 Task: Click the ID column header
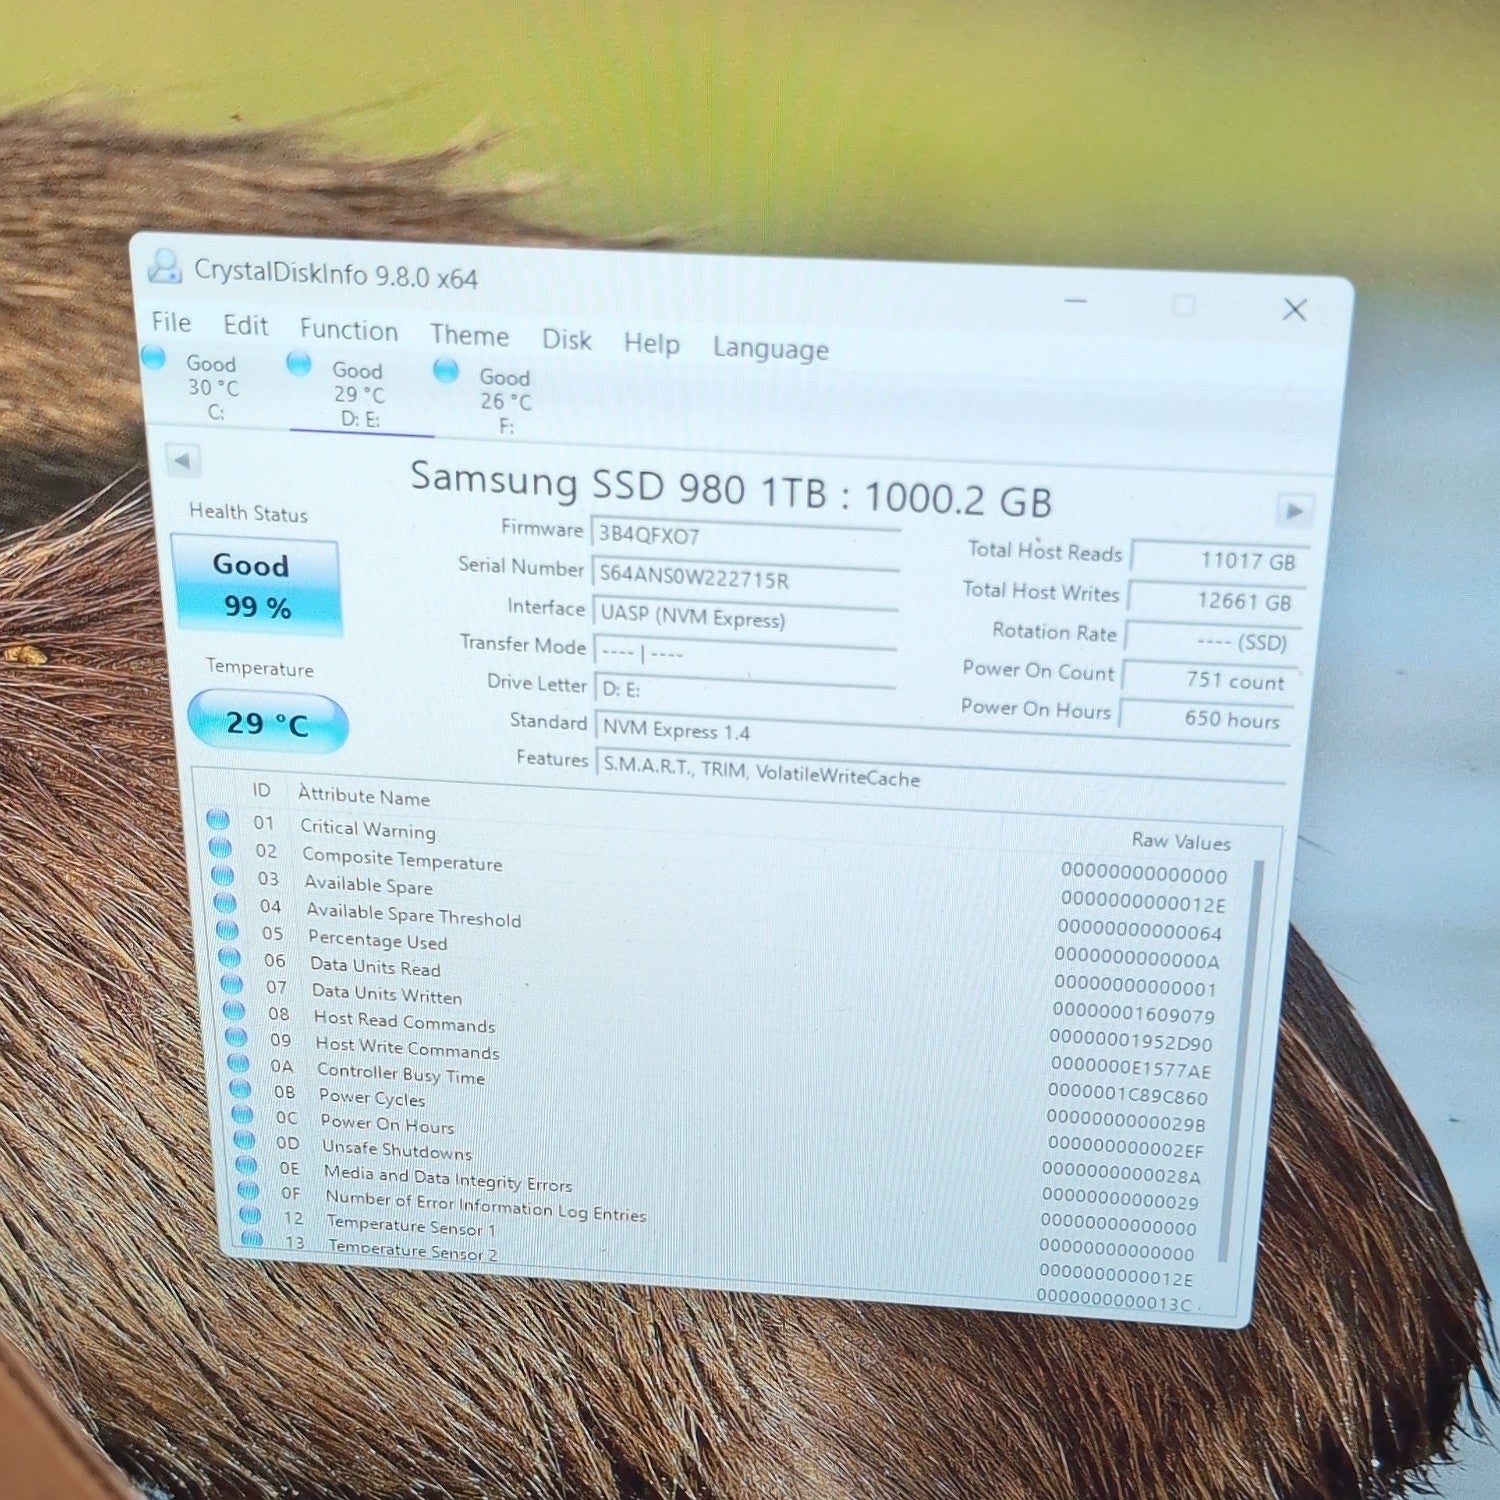261,790
